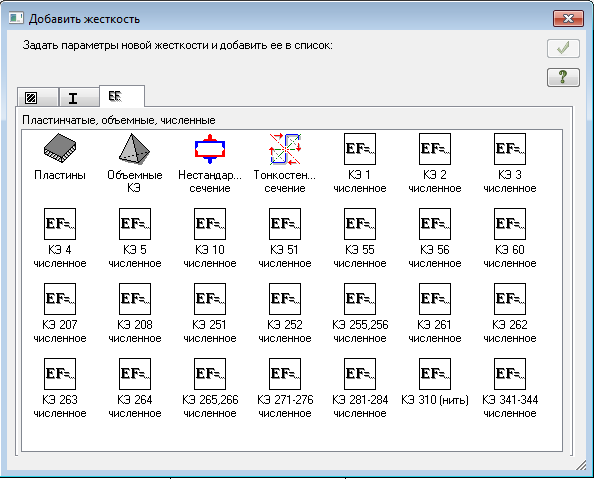The height and width of the screenshot is (479, 594).
Task: Select the КЭ 10 численное icon
Action: (x=210, y=224)
